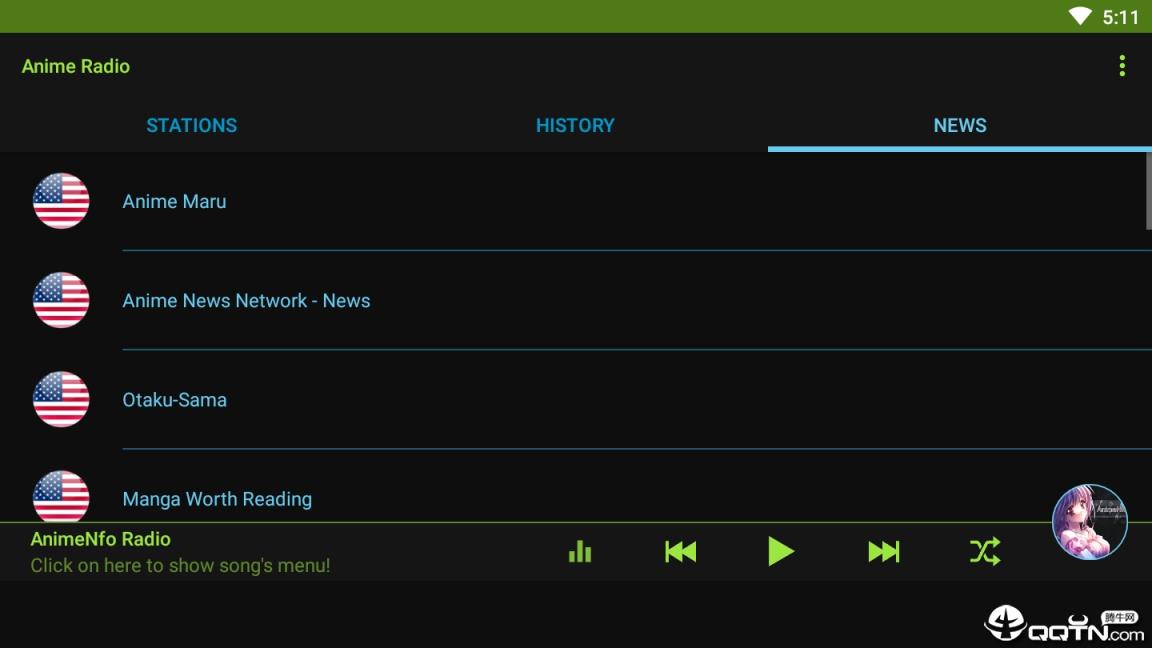
Task: Toggle shuffle mode
Action: 984,551
